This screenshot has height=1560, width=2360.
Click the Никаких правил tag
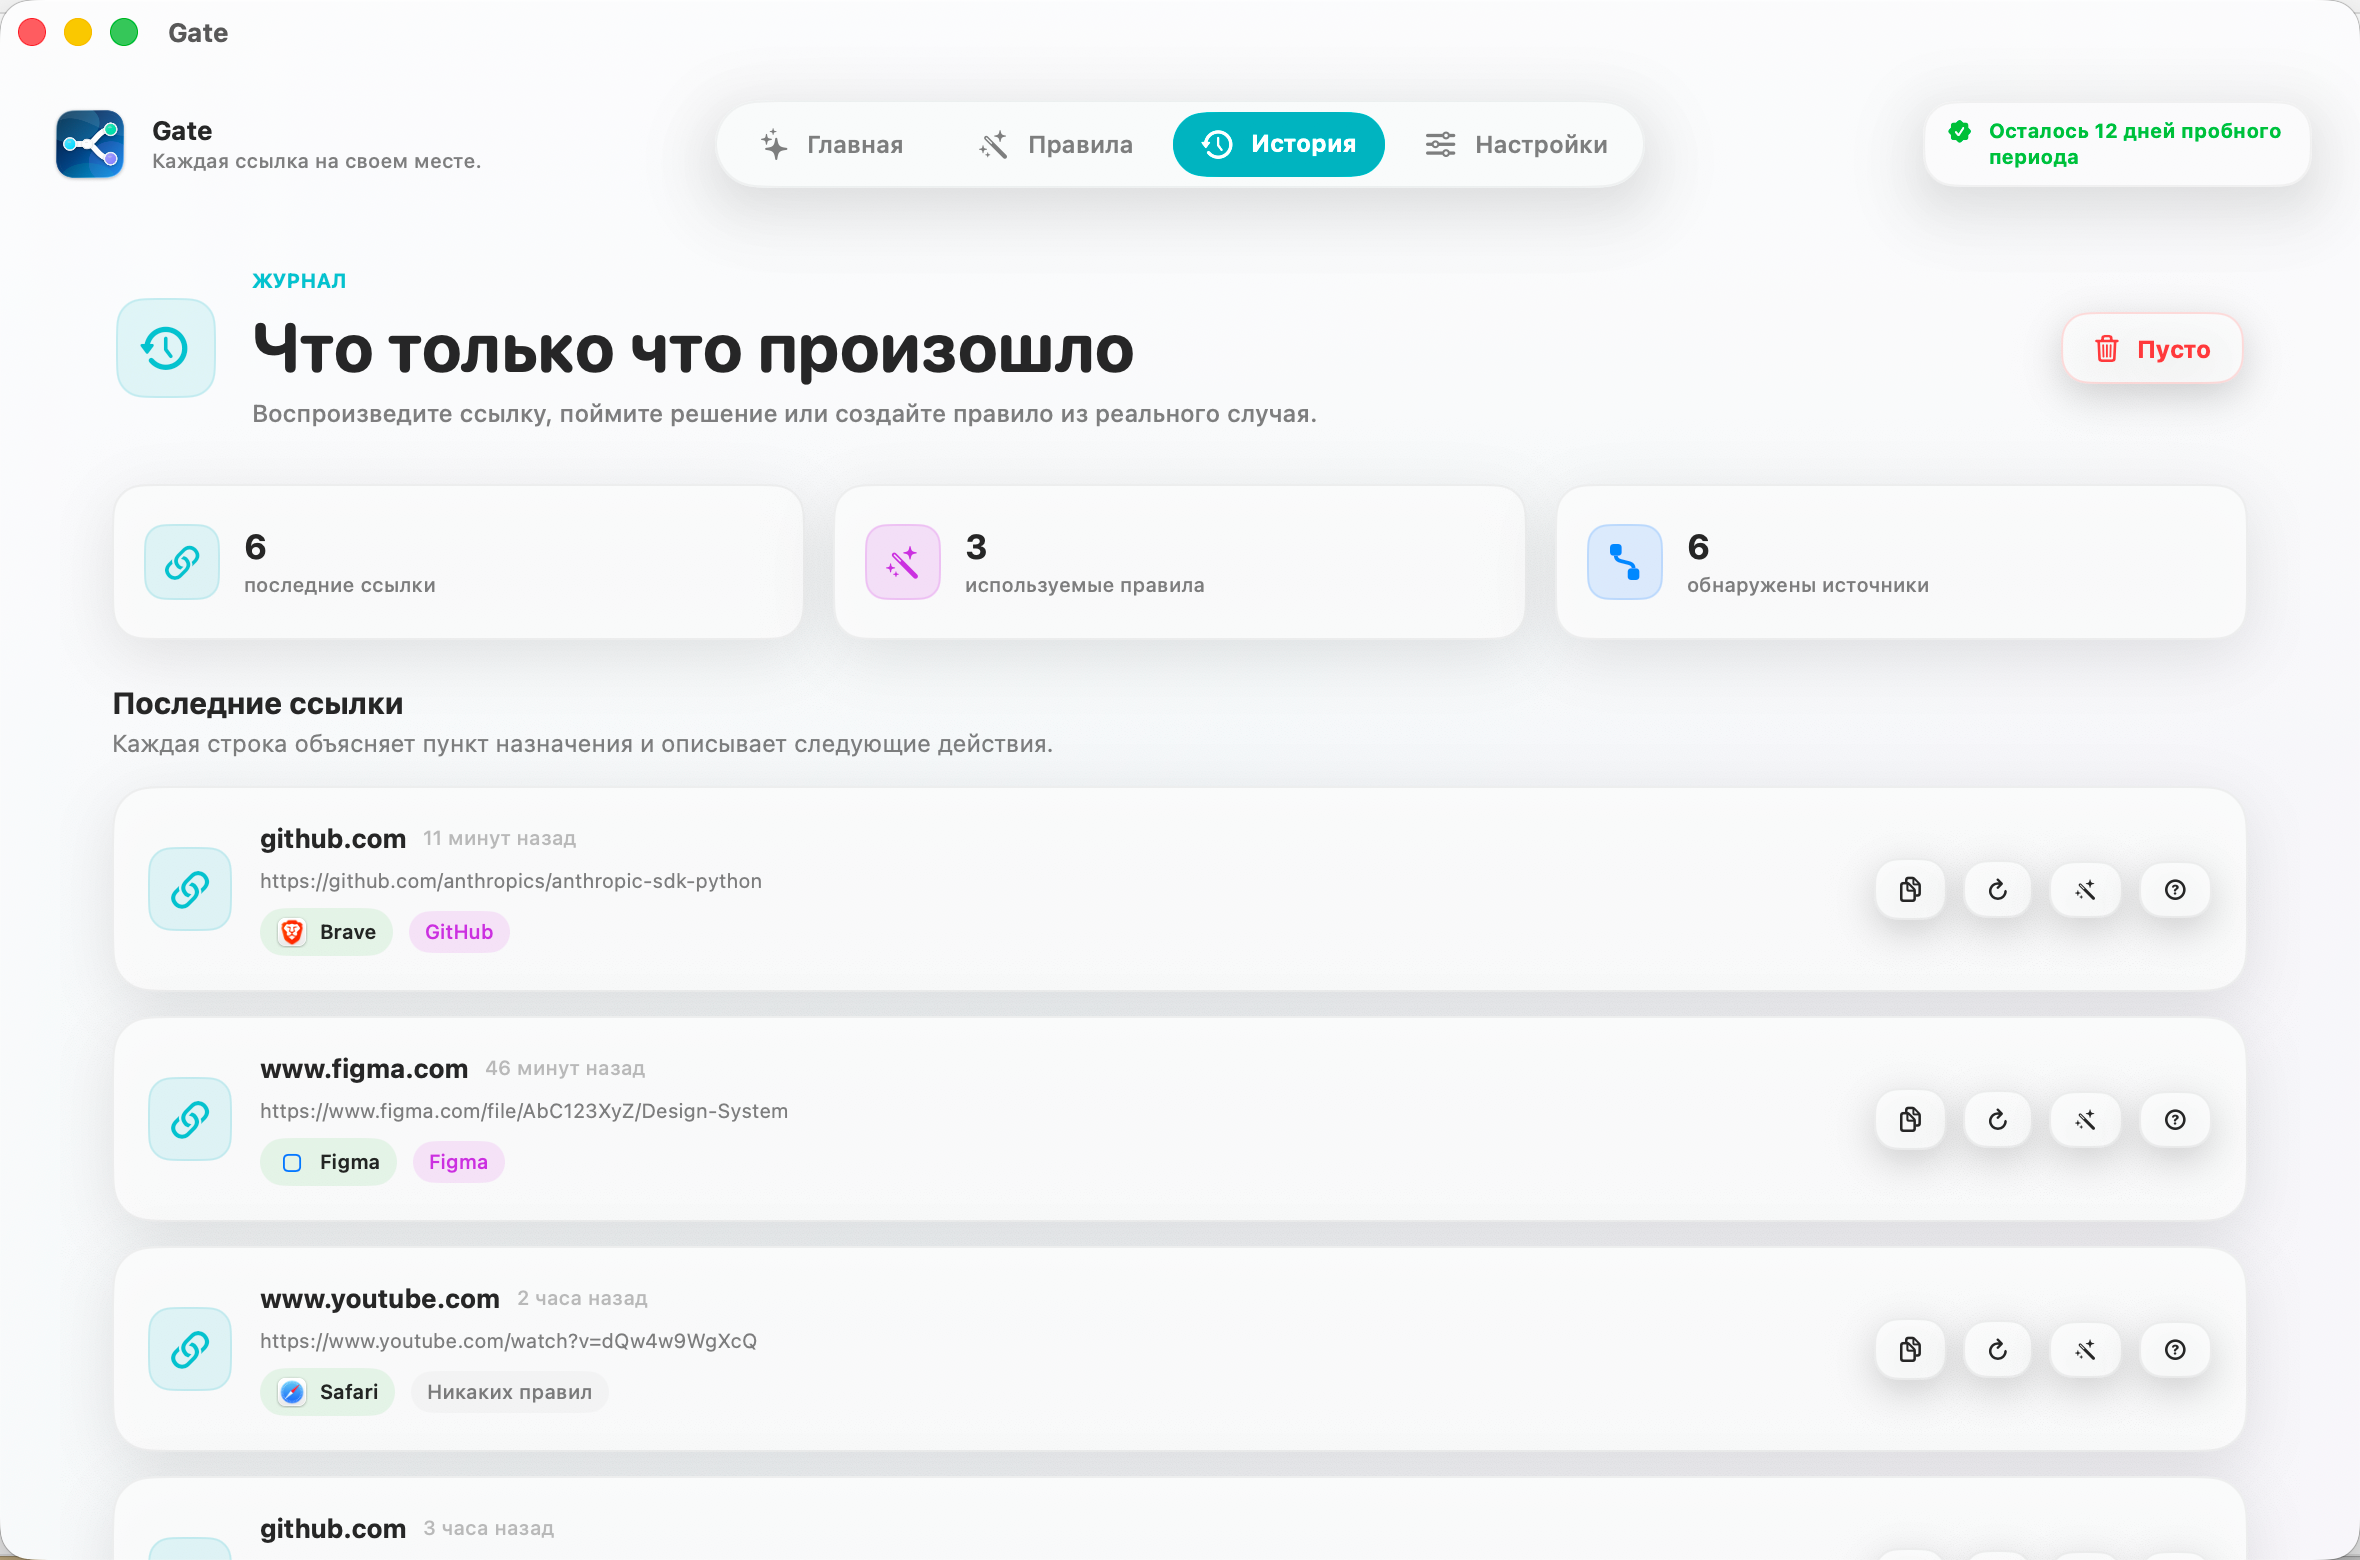510,1392
